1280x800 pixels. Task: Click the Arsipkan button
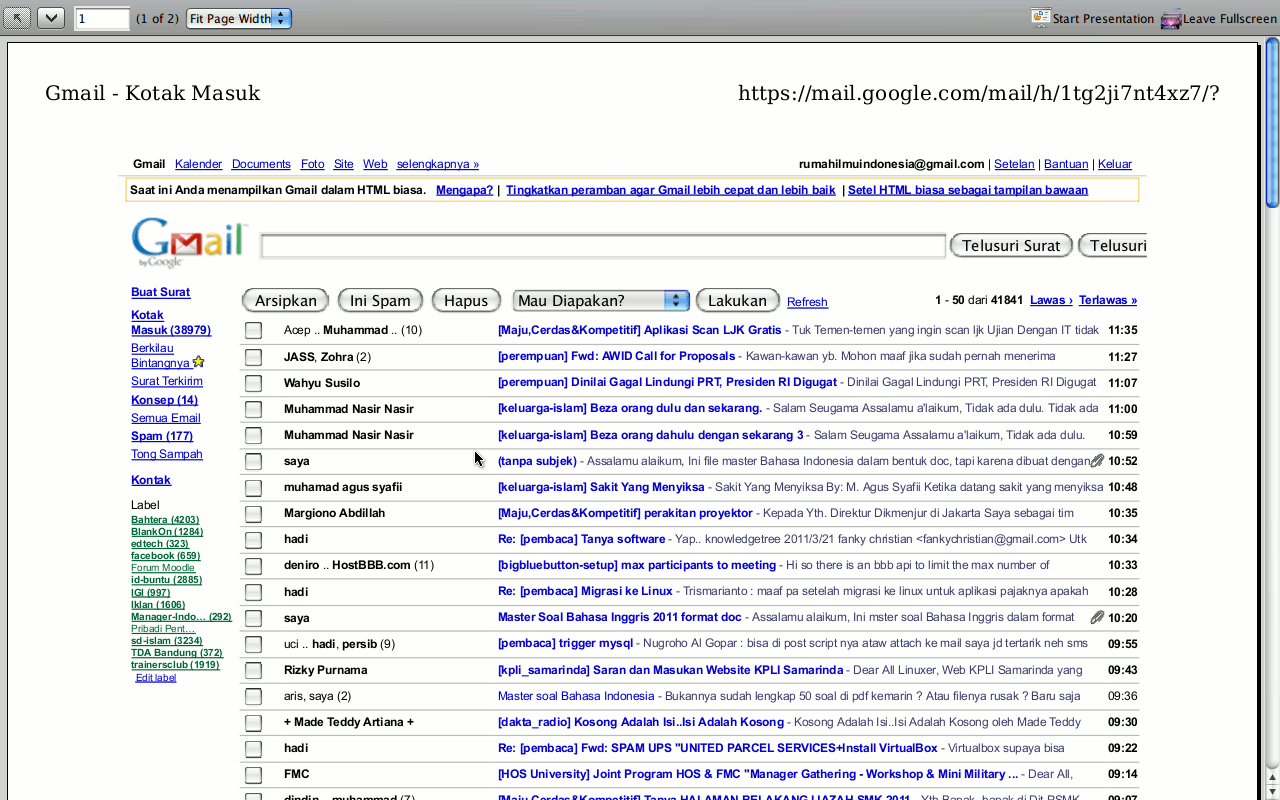point(286,300)
